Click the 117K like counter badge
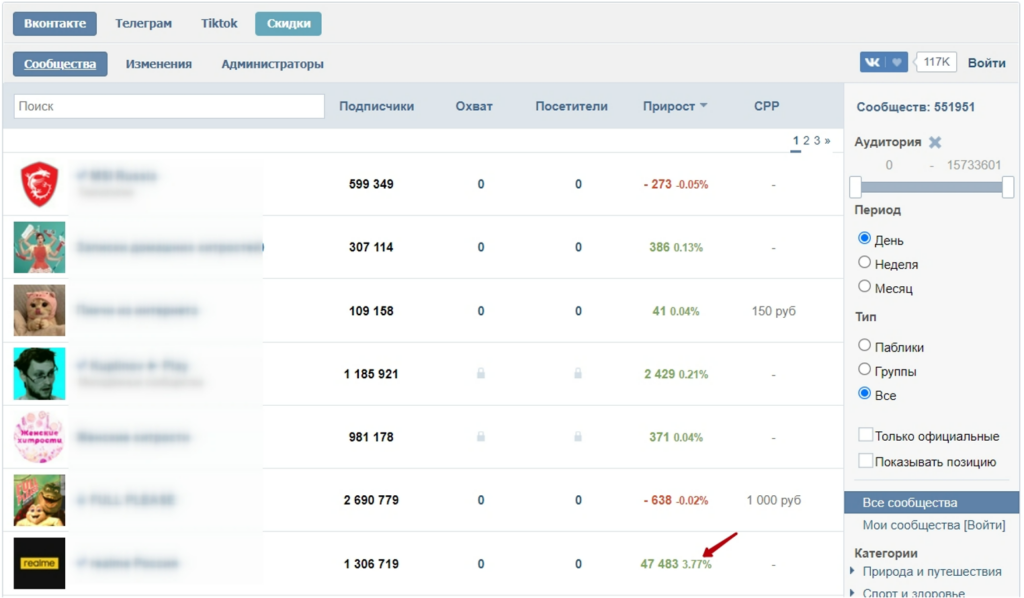This screenshot has width=1024, height=598. pos(937,62)
